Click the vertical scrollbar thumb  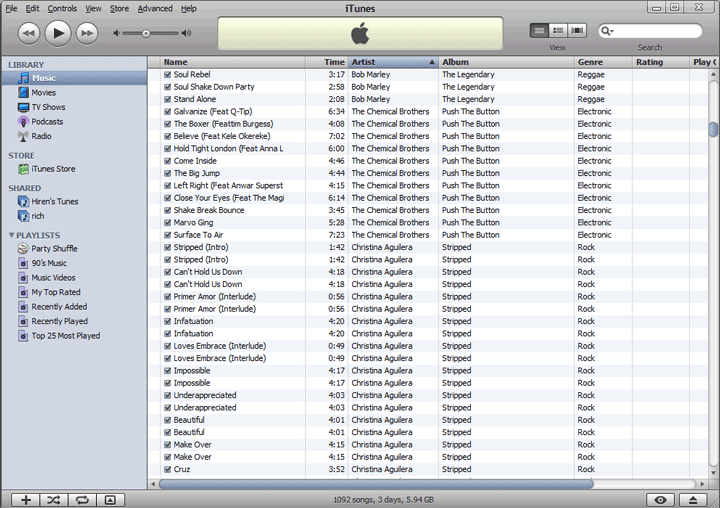point(713,129)
